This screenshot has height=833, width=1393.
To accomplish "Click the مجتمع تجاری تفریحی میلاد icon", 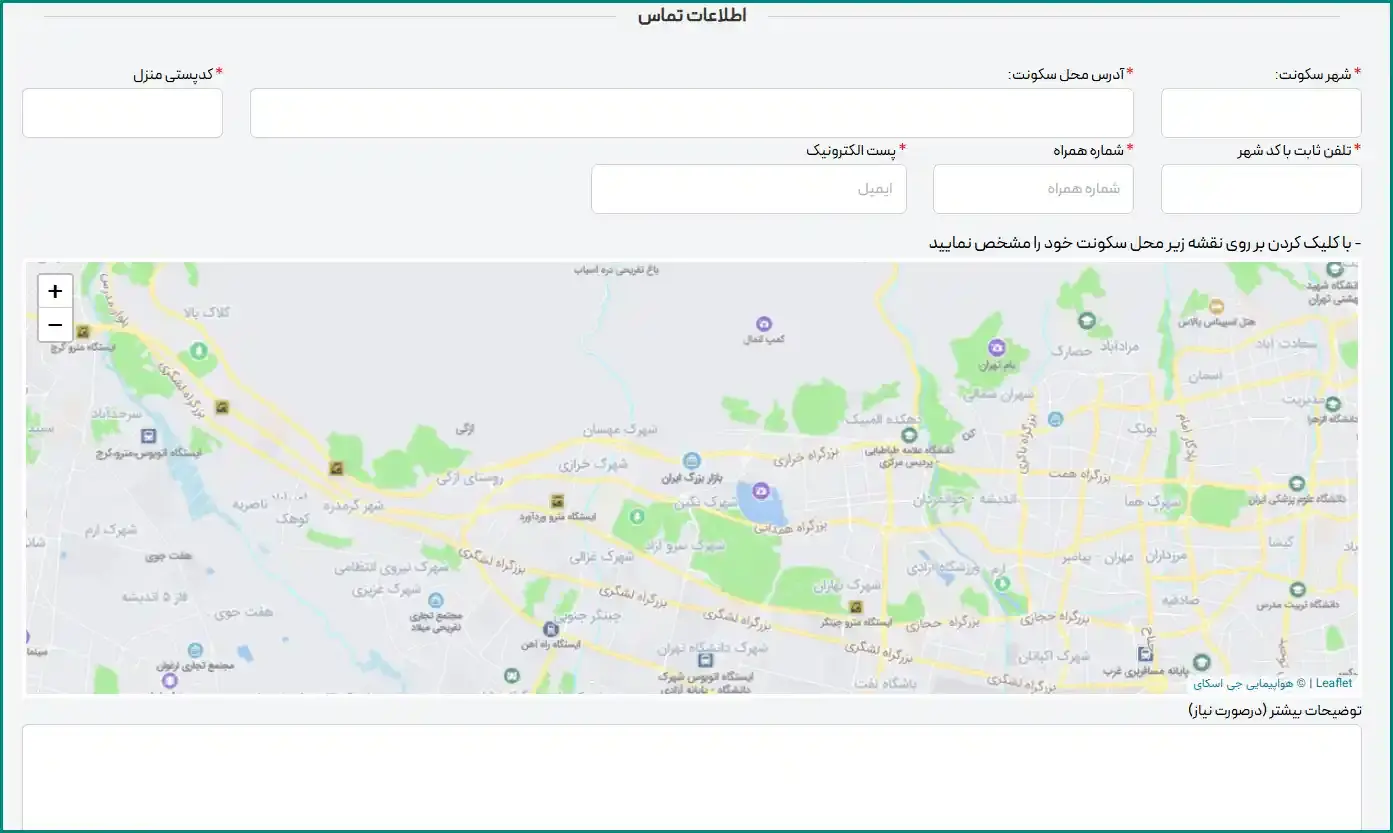I will 435,600.
